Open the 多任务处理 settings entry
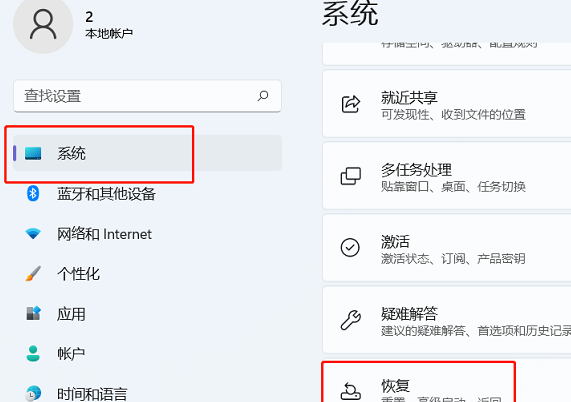The image size is (571, 402). click(447, 176)
